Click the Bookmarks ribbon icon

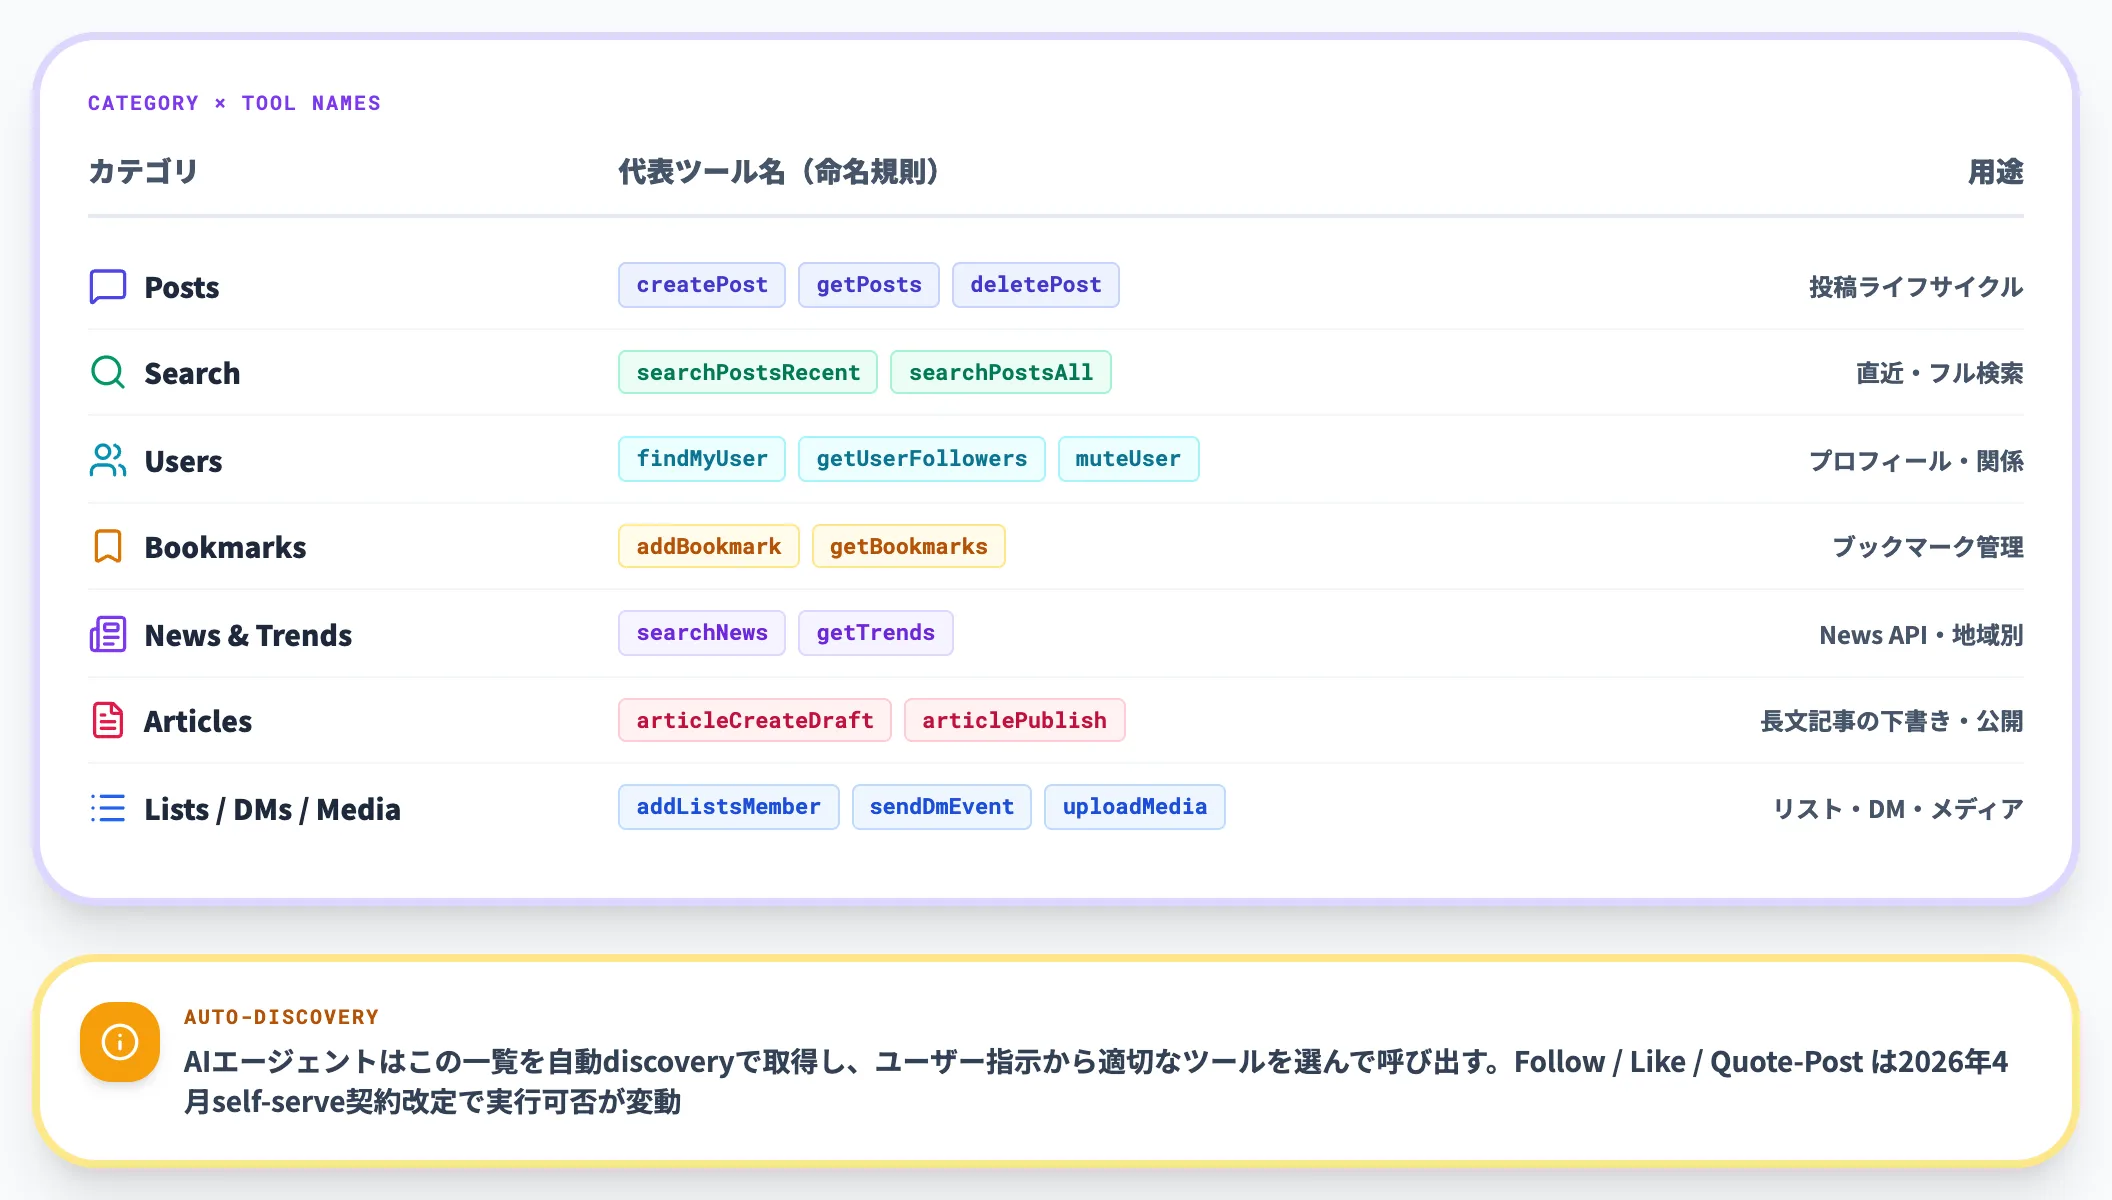pyautogui.click(x=108, y=547)
